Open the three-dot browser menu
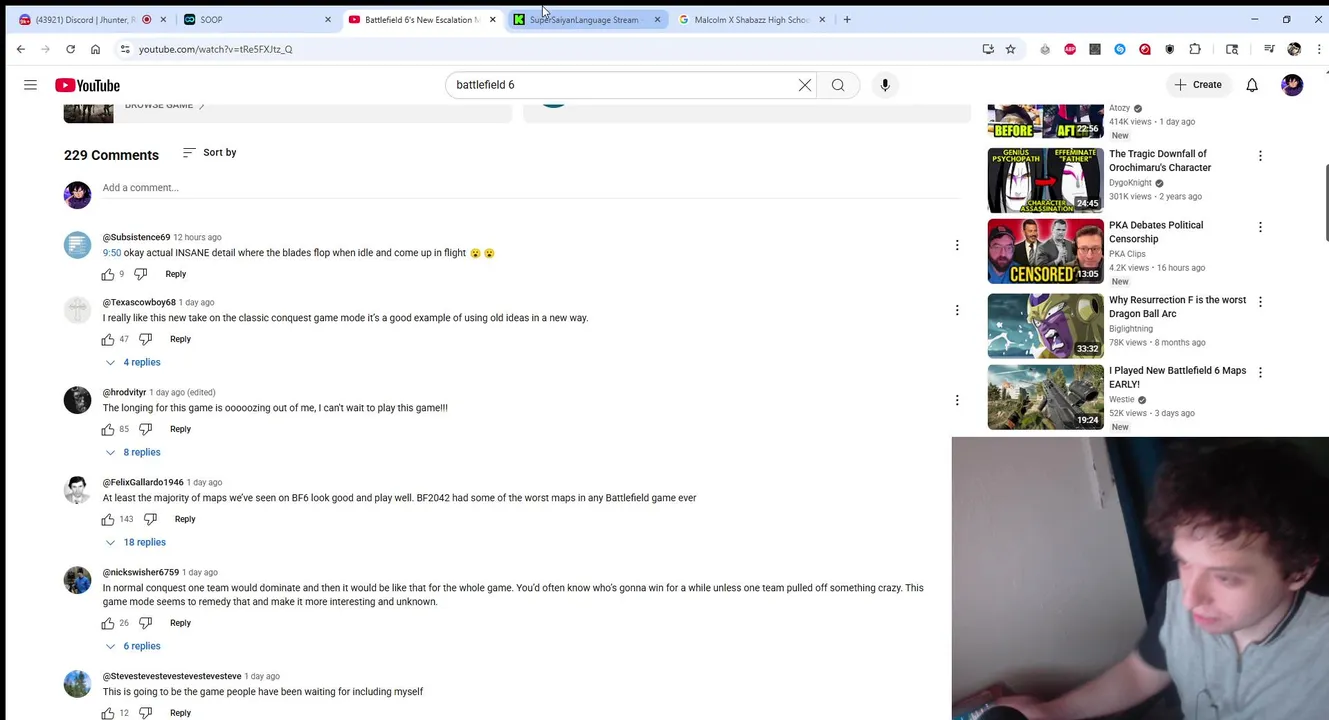Image resolution: width=1329 pixels, height=720 pixels. click(1319, 49)
